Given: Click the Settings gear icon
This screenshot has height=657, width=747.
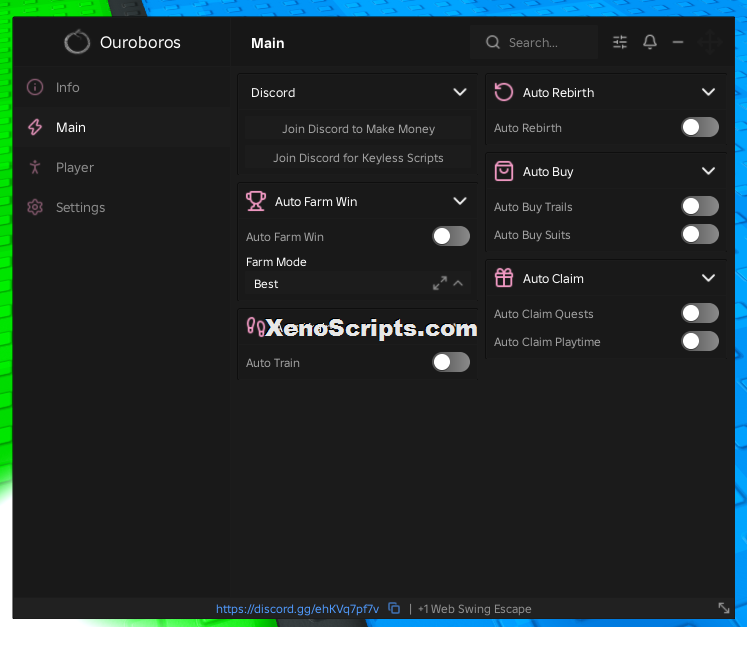Looking at the screenshot, I should (x=35, y=207).
